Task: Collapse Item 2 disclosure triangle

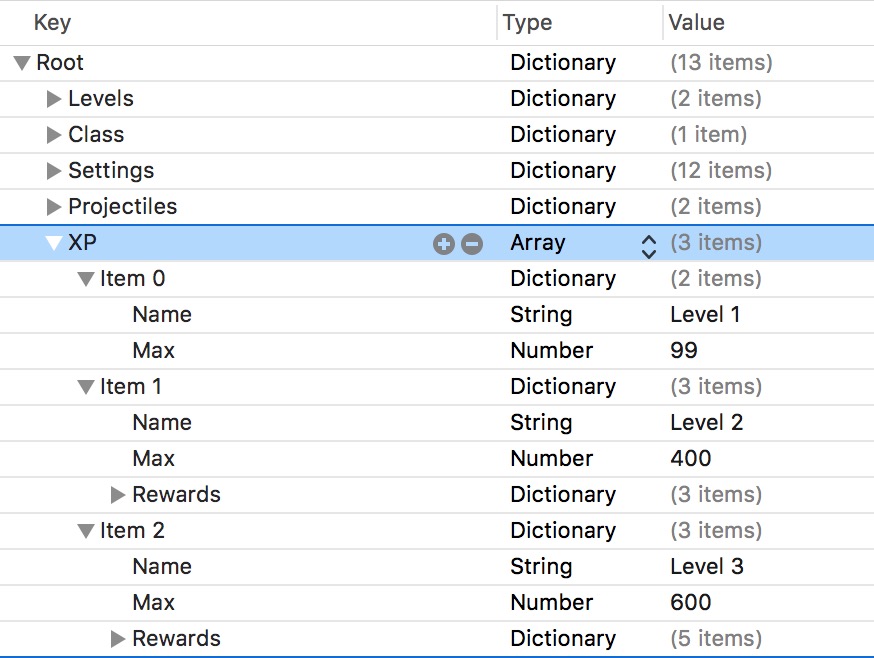Action: click(x=86, y=531)
